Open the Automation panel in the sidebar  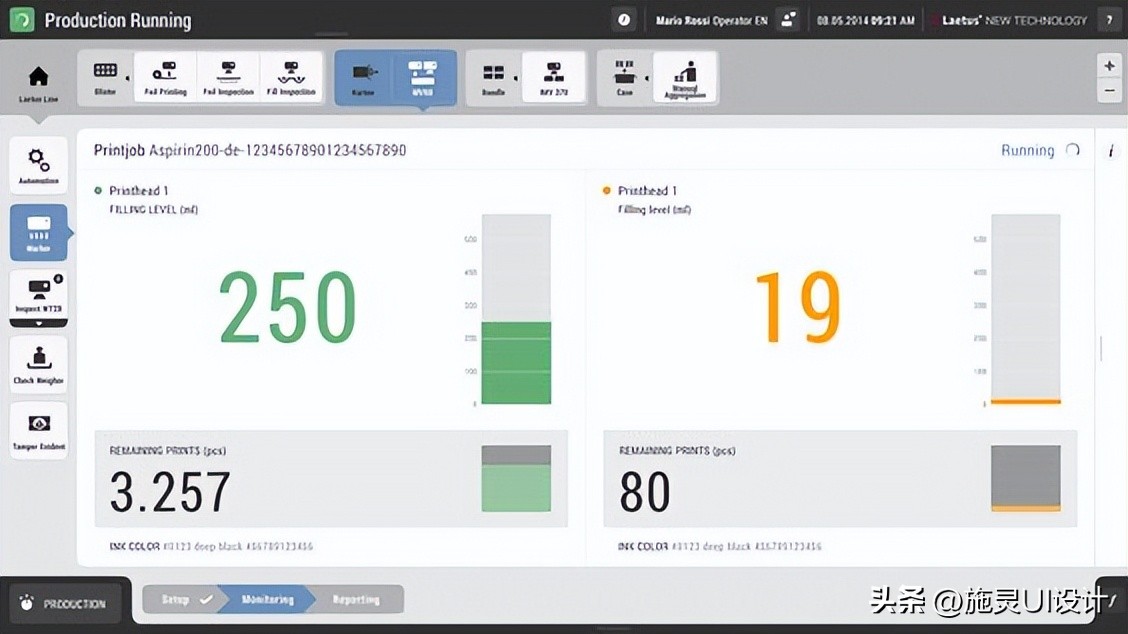[39, 164]
